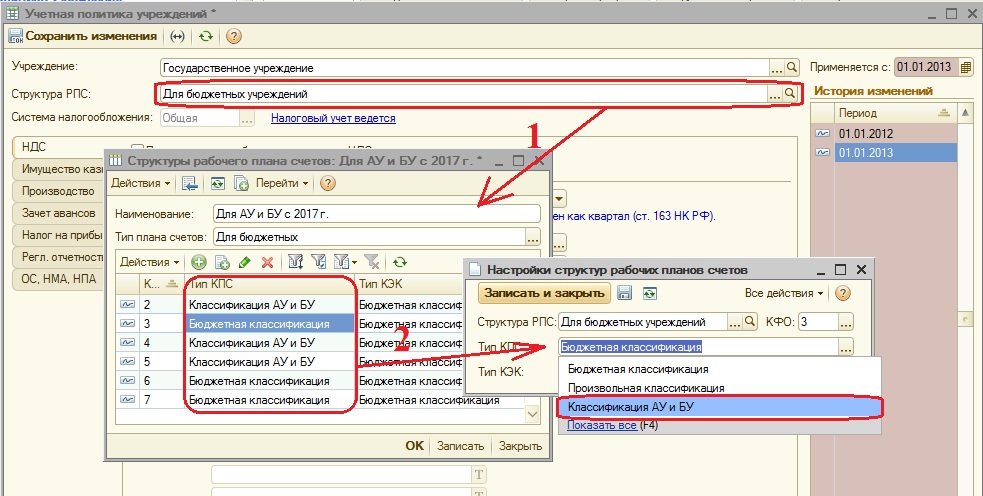The width and height of the screenshot is (983, 496).
Task: Switch to the Производство tab
Action: 58,191
